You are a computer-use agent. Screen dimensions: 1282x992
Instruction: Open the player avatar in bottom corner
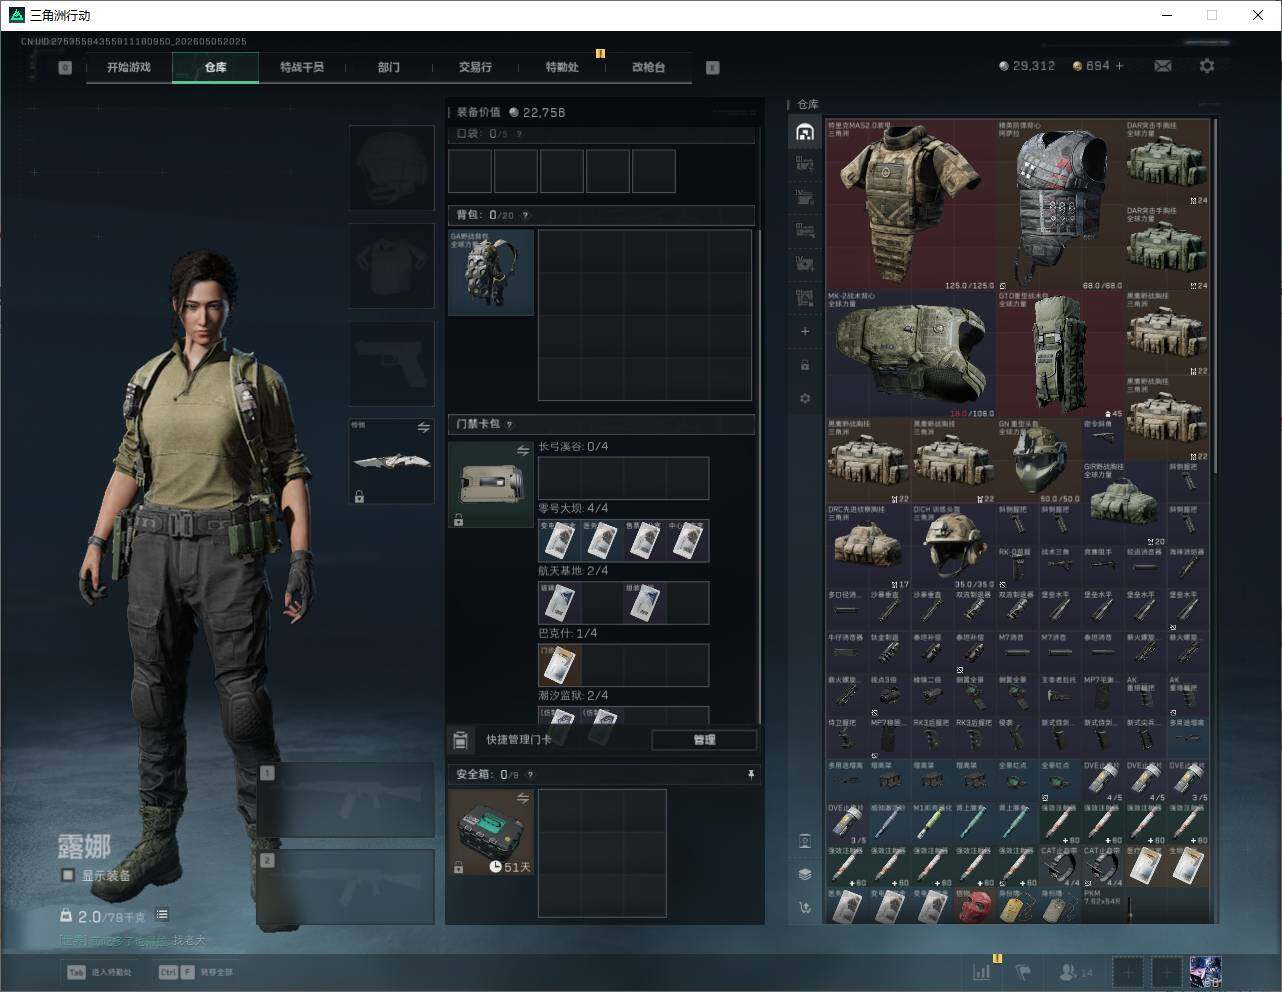(x=1206, y=972)
